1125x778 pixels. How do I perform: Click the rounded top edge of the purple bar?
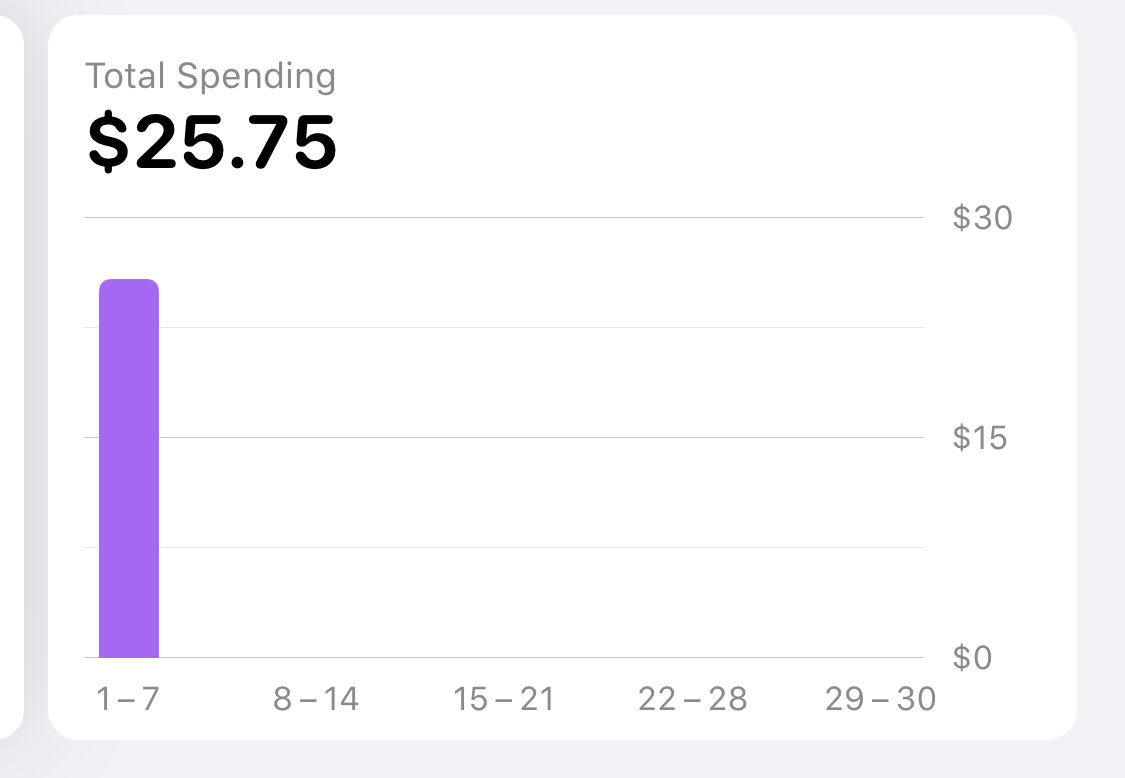(x=128, y=281)
